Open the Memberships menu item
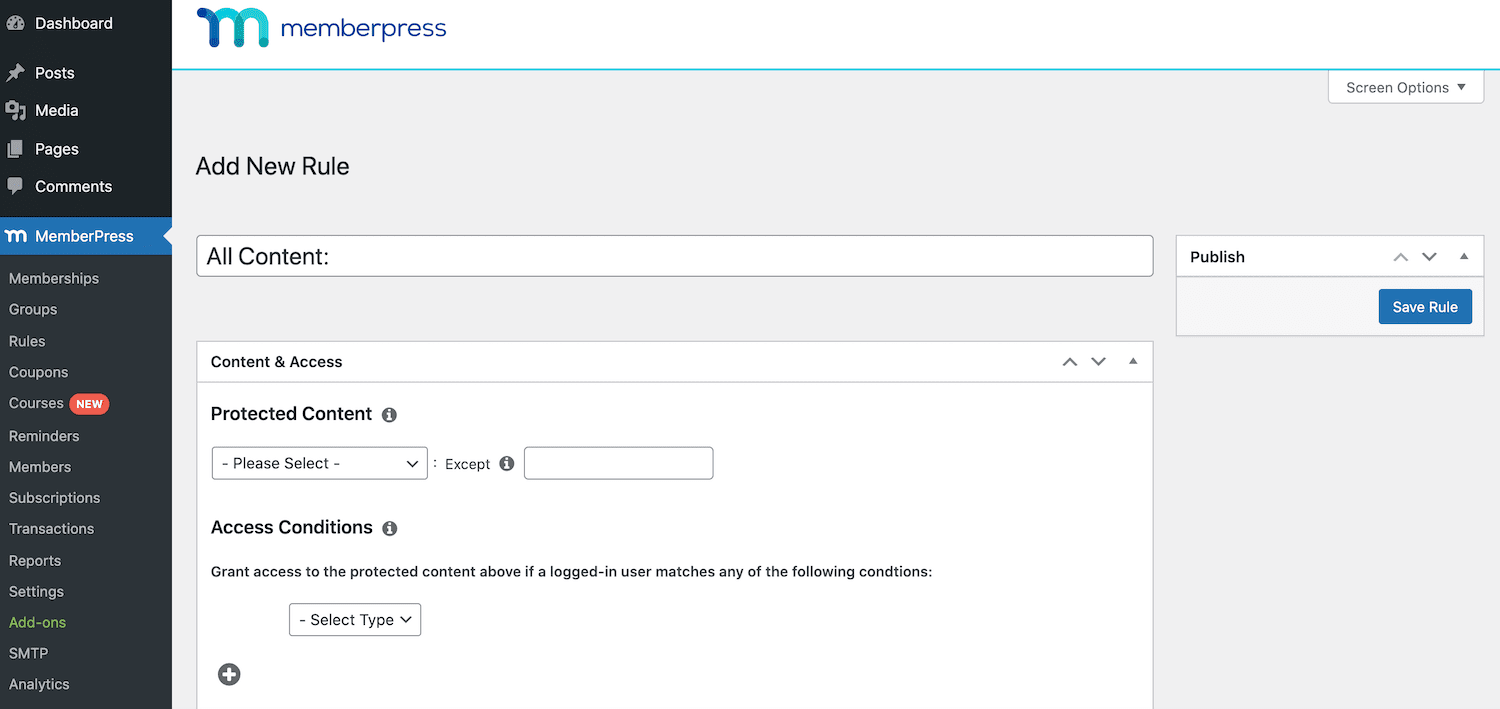The width and height of the screenshot is (1500, 709). [x=54, y=278]
